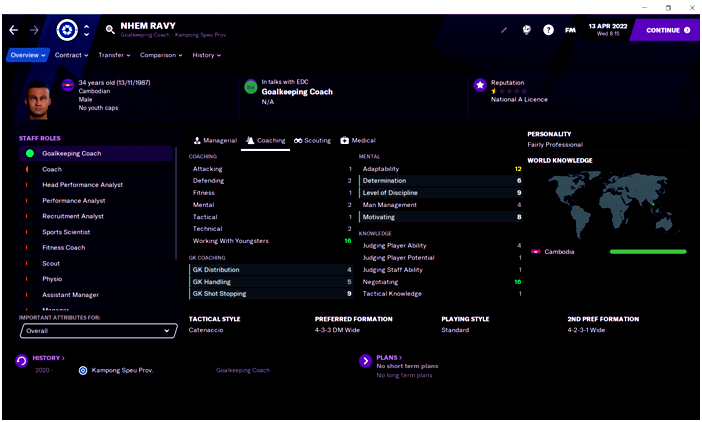Select the Sports Scientist role

pyautogui.click(x=96, y=232)
